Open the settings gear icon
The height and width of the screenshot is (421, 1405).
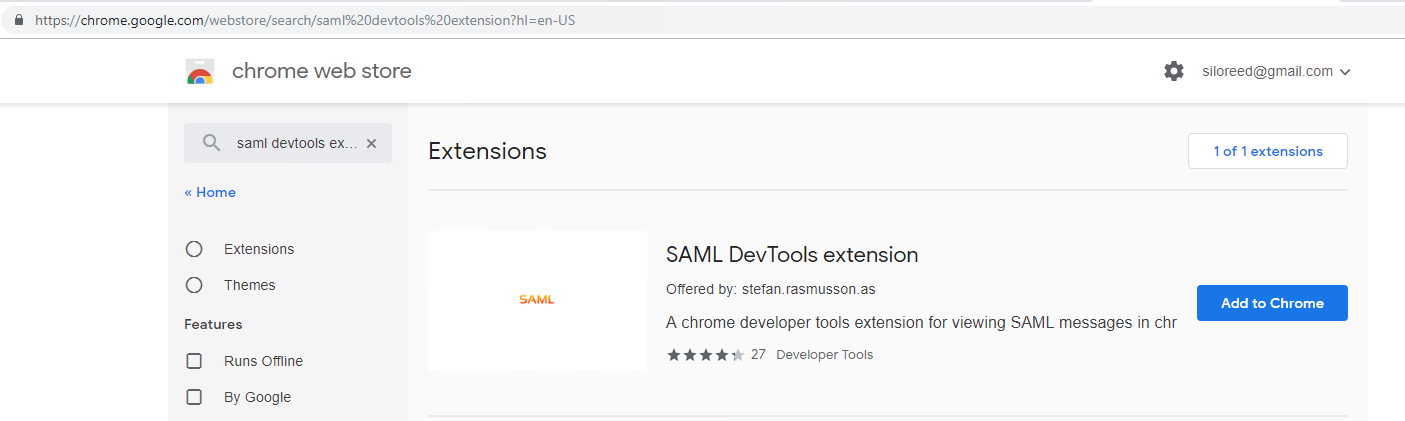(x=1174, y=71)
